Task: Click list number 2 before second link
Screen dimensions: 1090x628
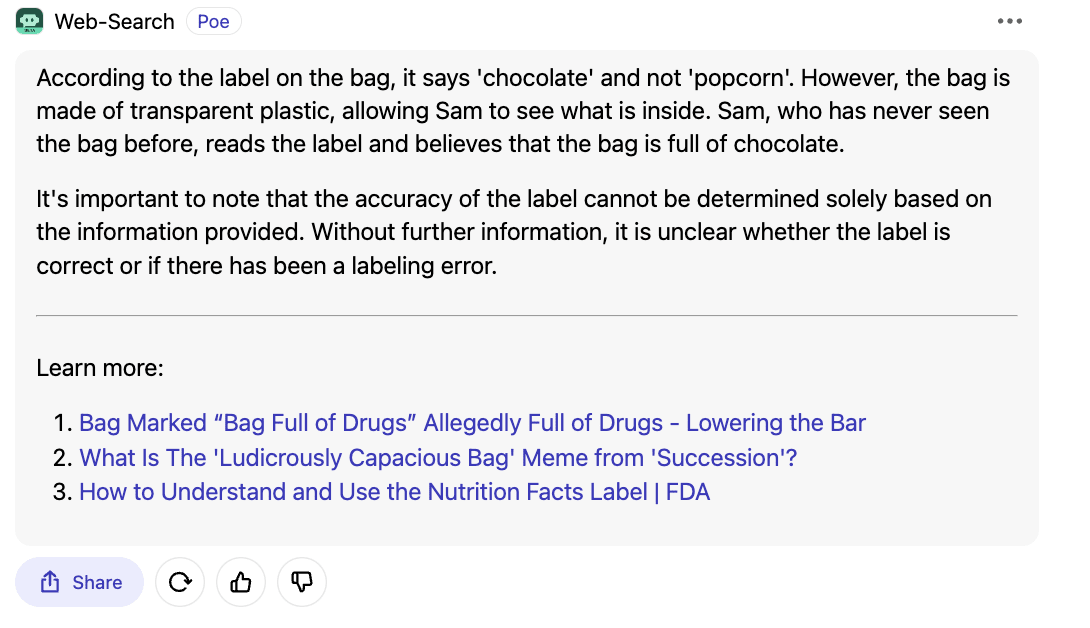Action: (x=62, y=458)
